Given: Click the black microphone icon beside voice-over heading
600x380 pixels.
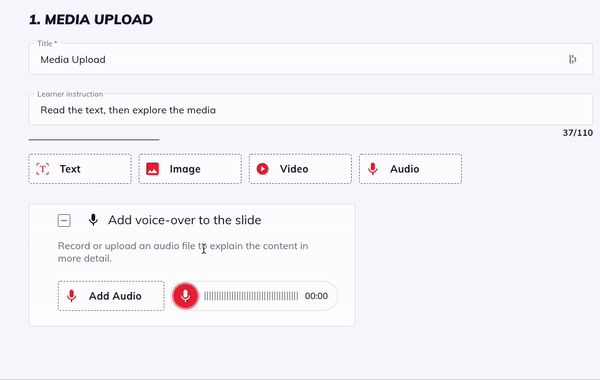Looking at the screenshot, I should pos(93,220).
